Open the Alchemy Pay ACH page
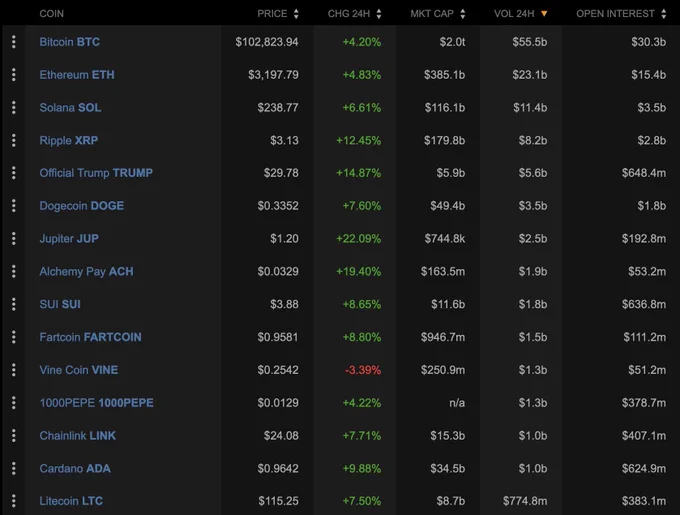The image size is (680, 515). (86, 271)
